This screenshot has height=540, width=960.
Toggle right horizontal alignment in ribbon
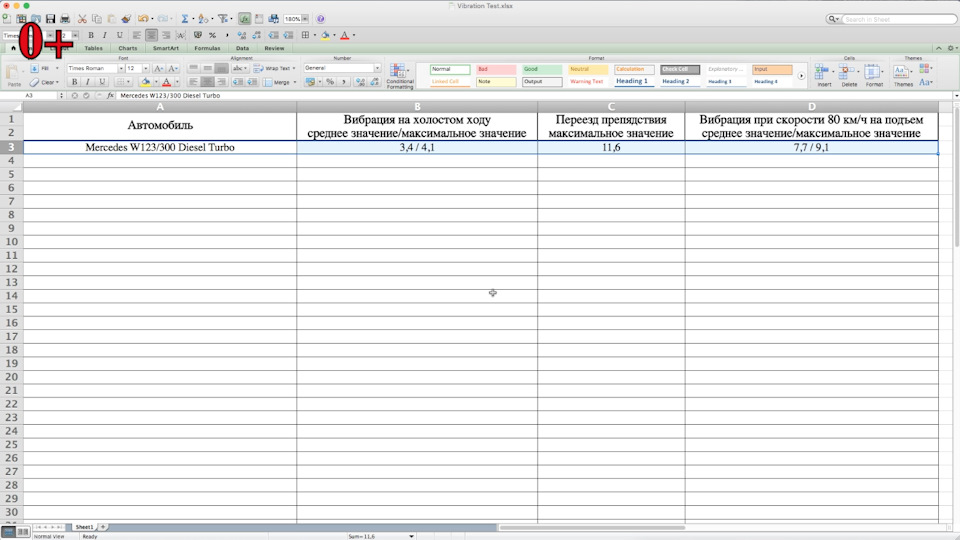tap(222, 81)
